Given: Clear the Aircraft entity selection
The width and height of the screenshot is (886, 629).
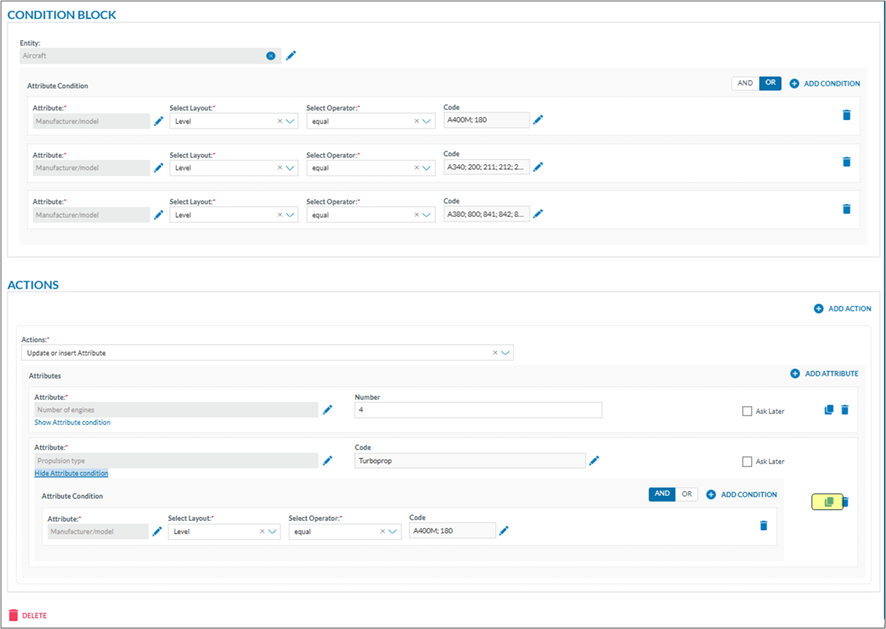Looking at the screenshot, I should (270, 56).
